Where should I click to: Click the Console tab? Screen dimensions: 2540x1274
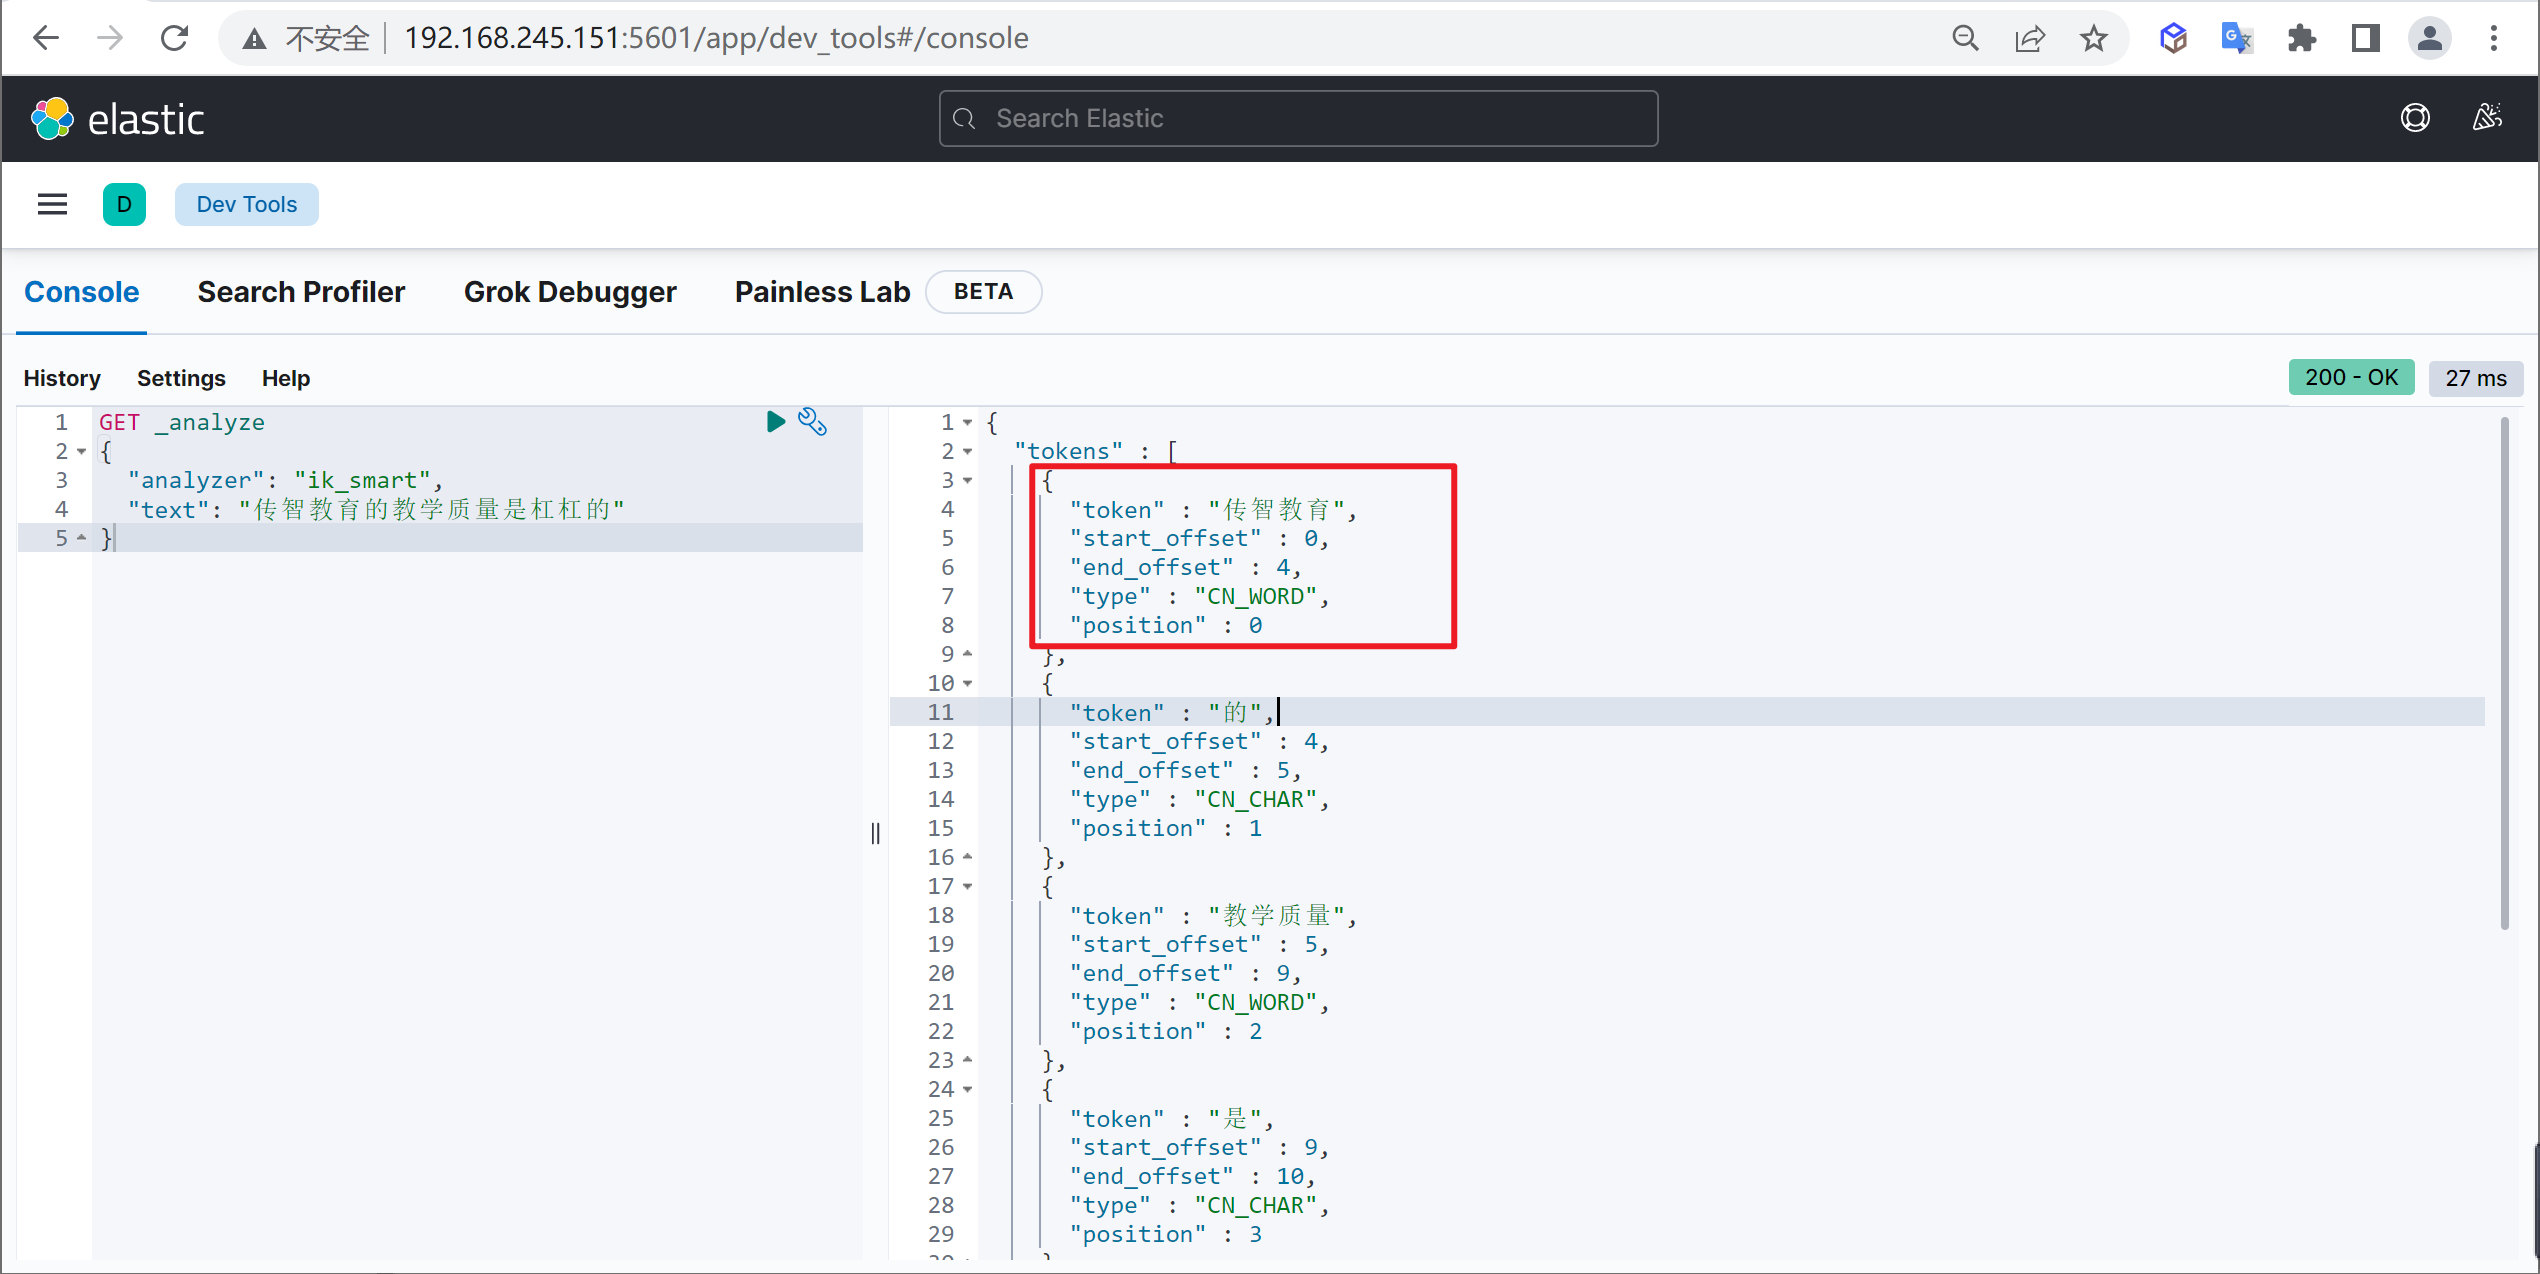click(84, 291)
